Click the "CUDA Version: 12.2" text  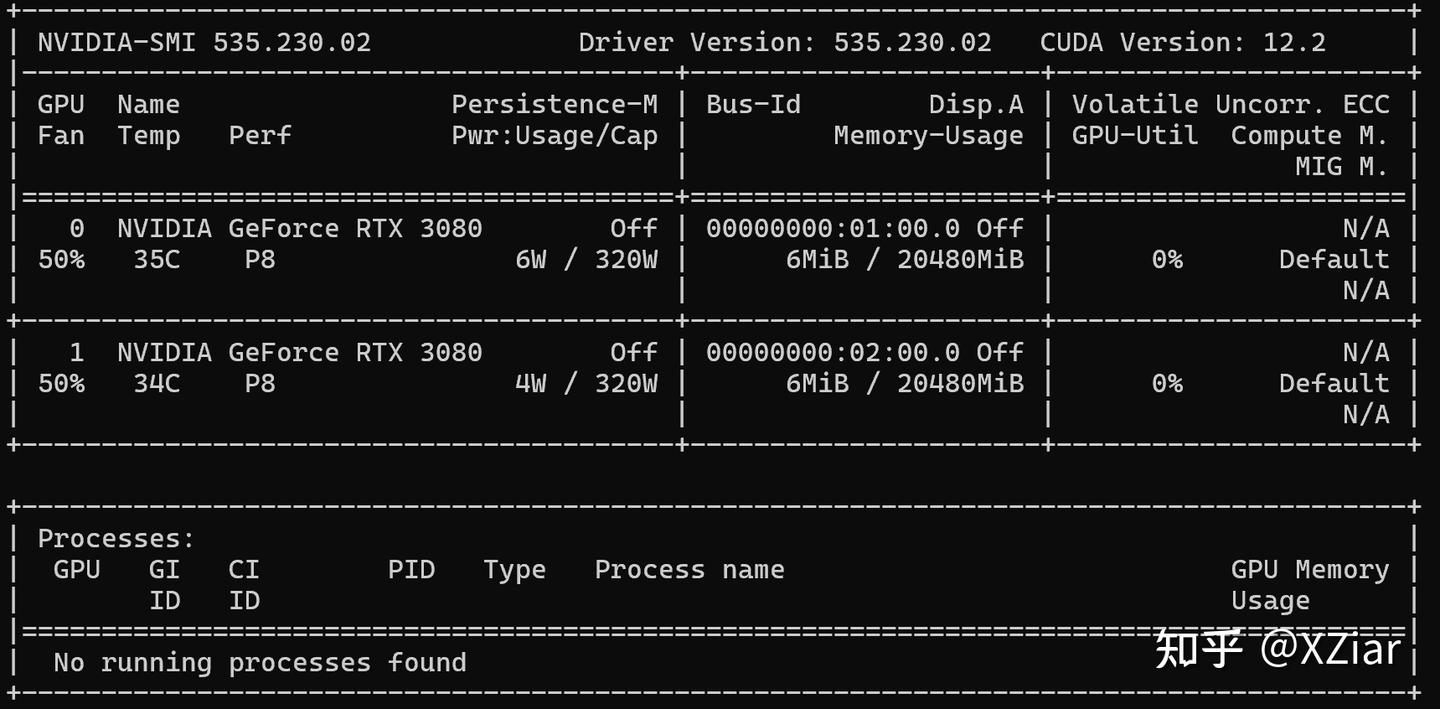point(1183,42)
